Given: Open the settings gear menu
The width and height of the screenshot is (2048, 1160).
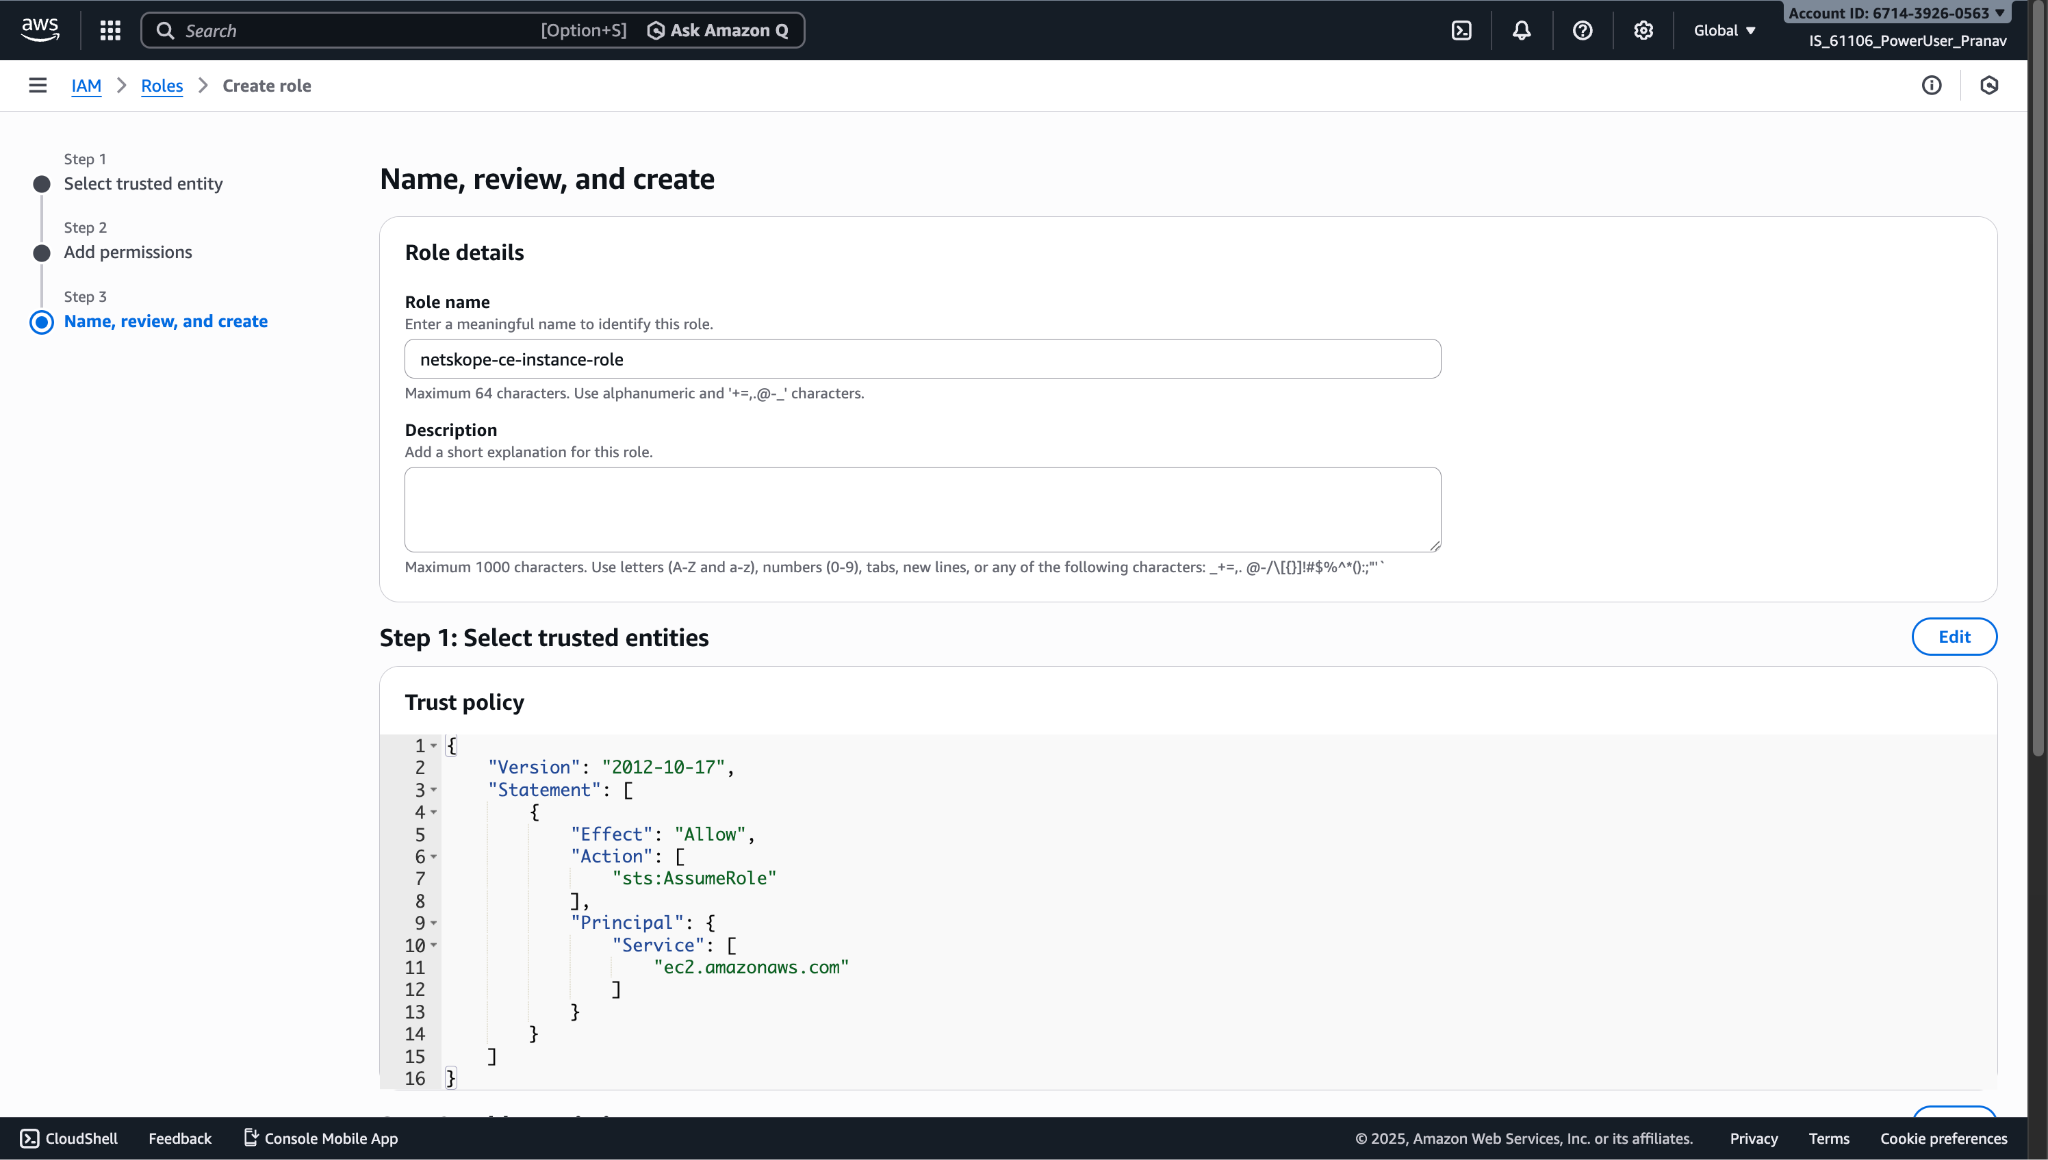Looking at the screenshot, I should click(1643, 30).
